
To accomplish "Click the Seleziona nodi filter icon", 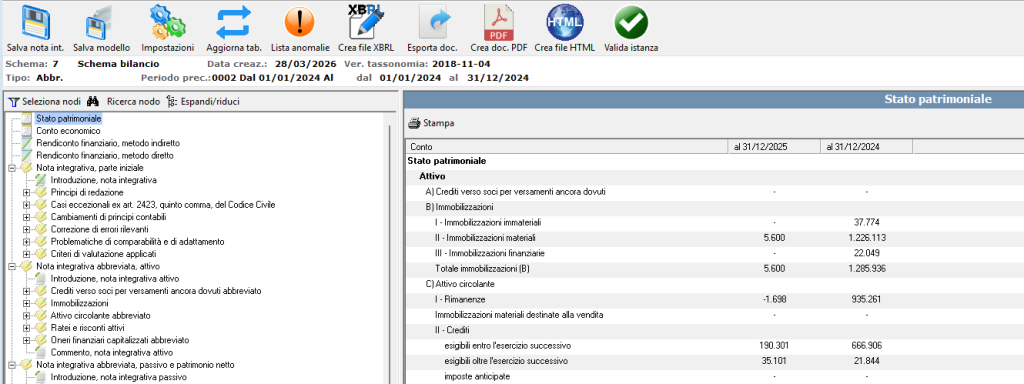I will tap(14, 102).
